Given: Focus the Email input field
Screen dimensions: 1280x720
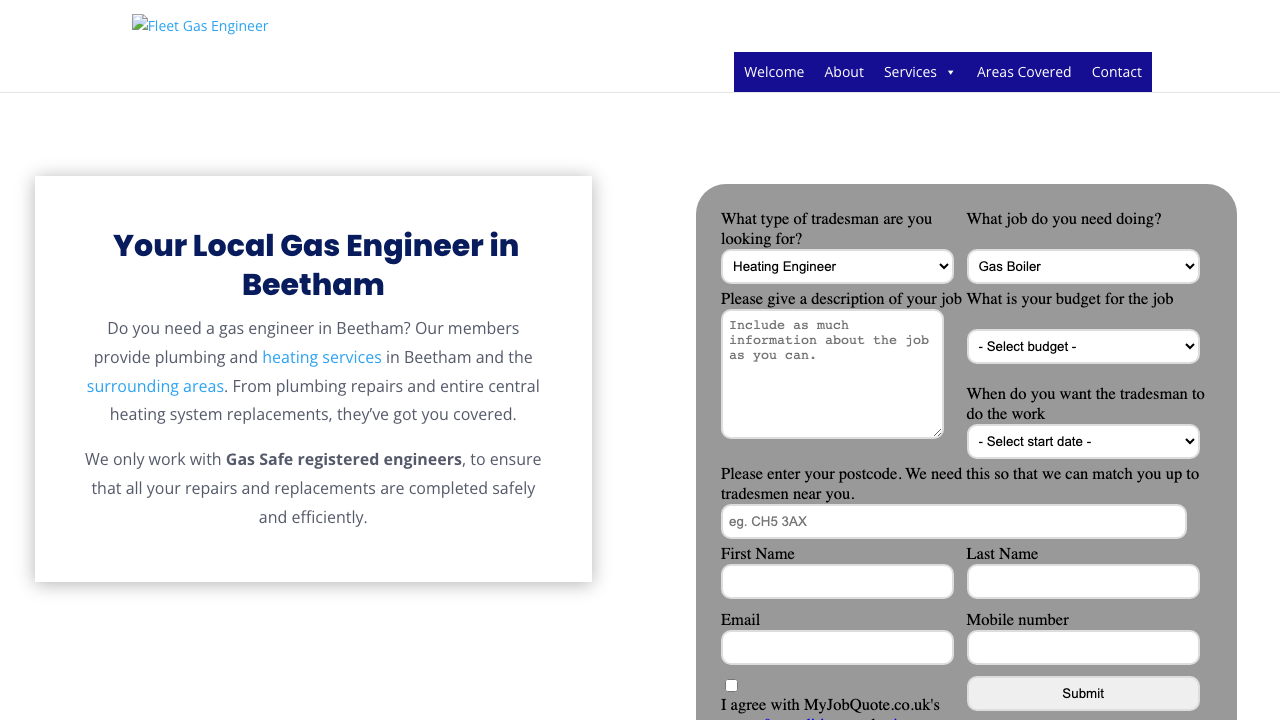Looking at the screenshot, I should pos(836,647).
